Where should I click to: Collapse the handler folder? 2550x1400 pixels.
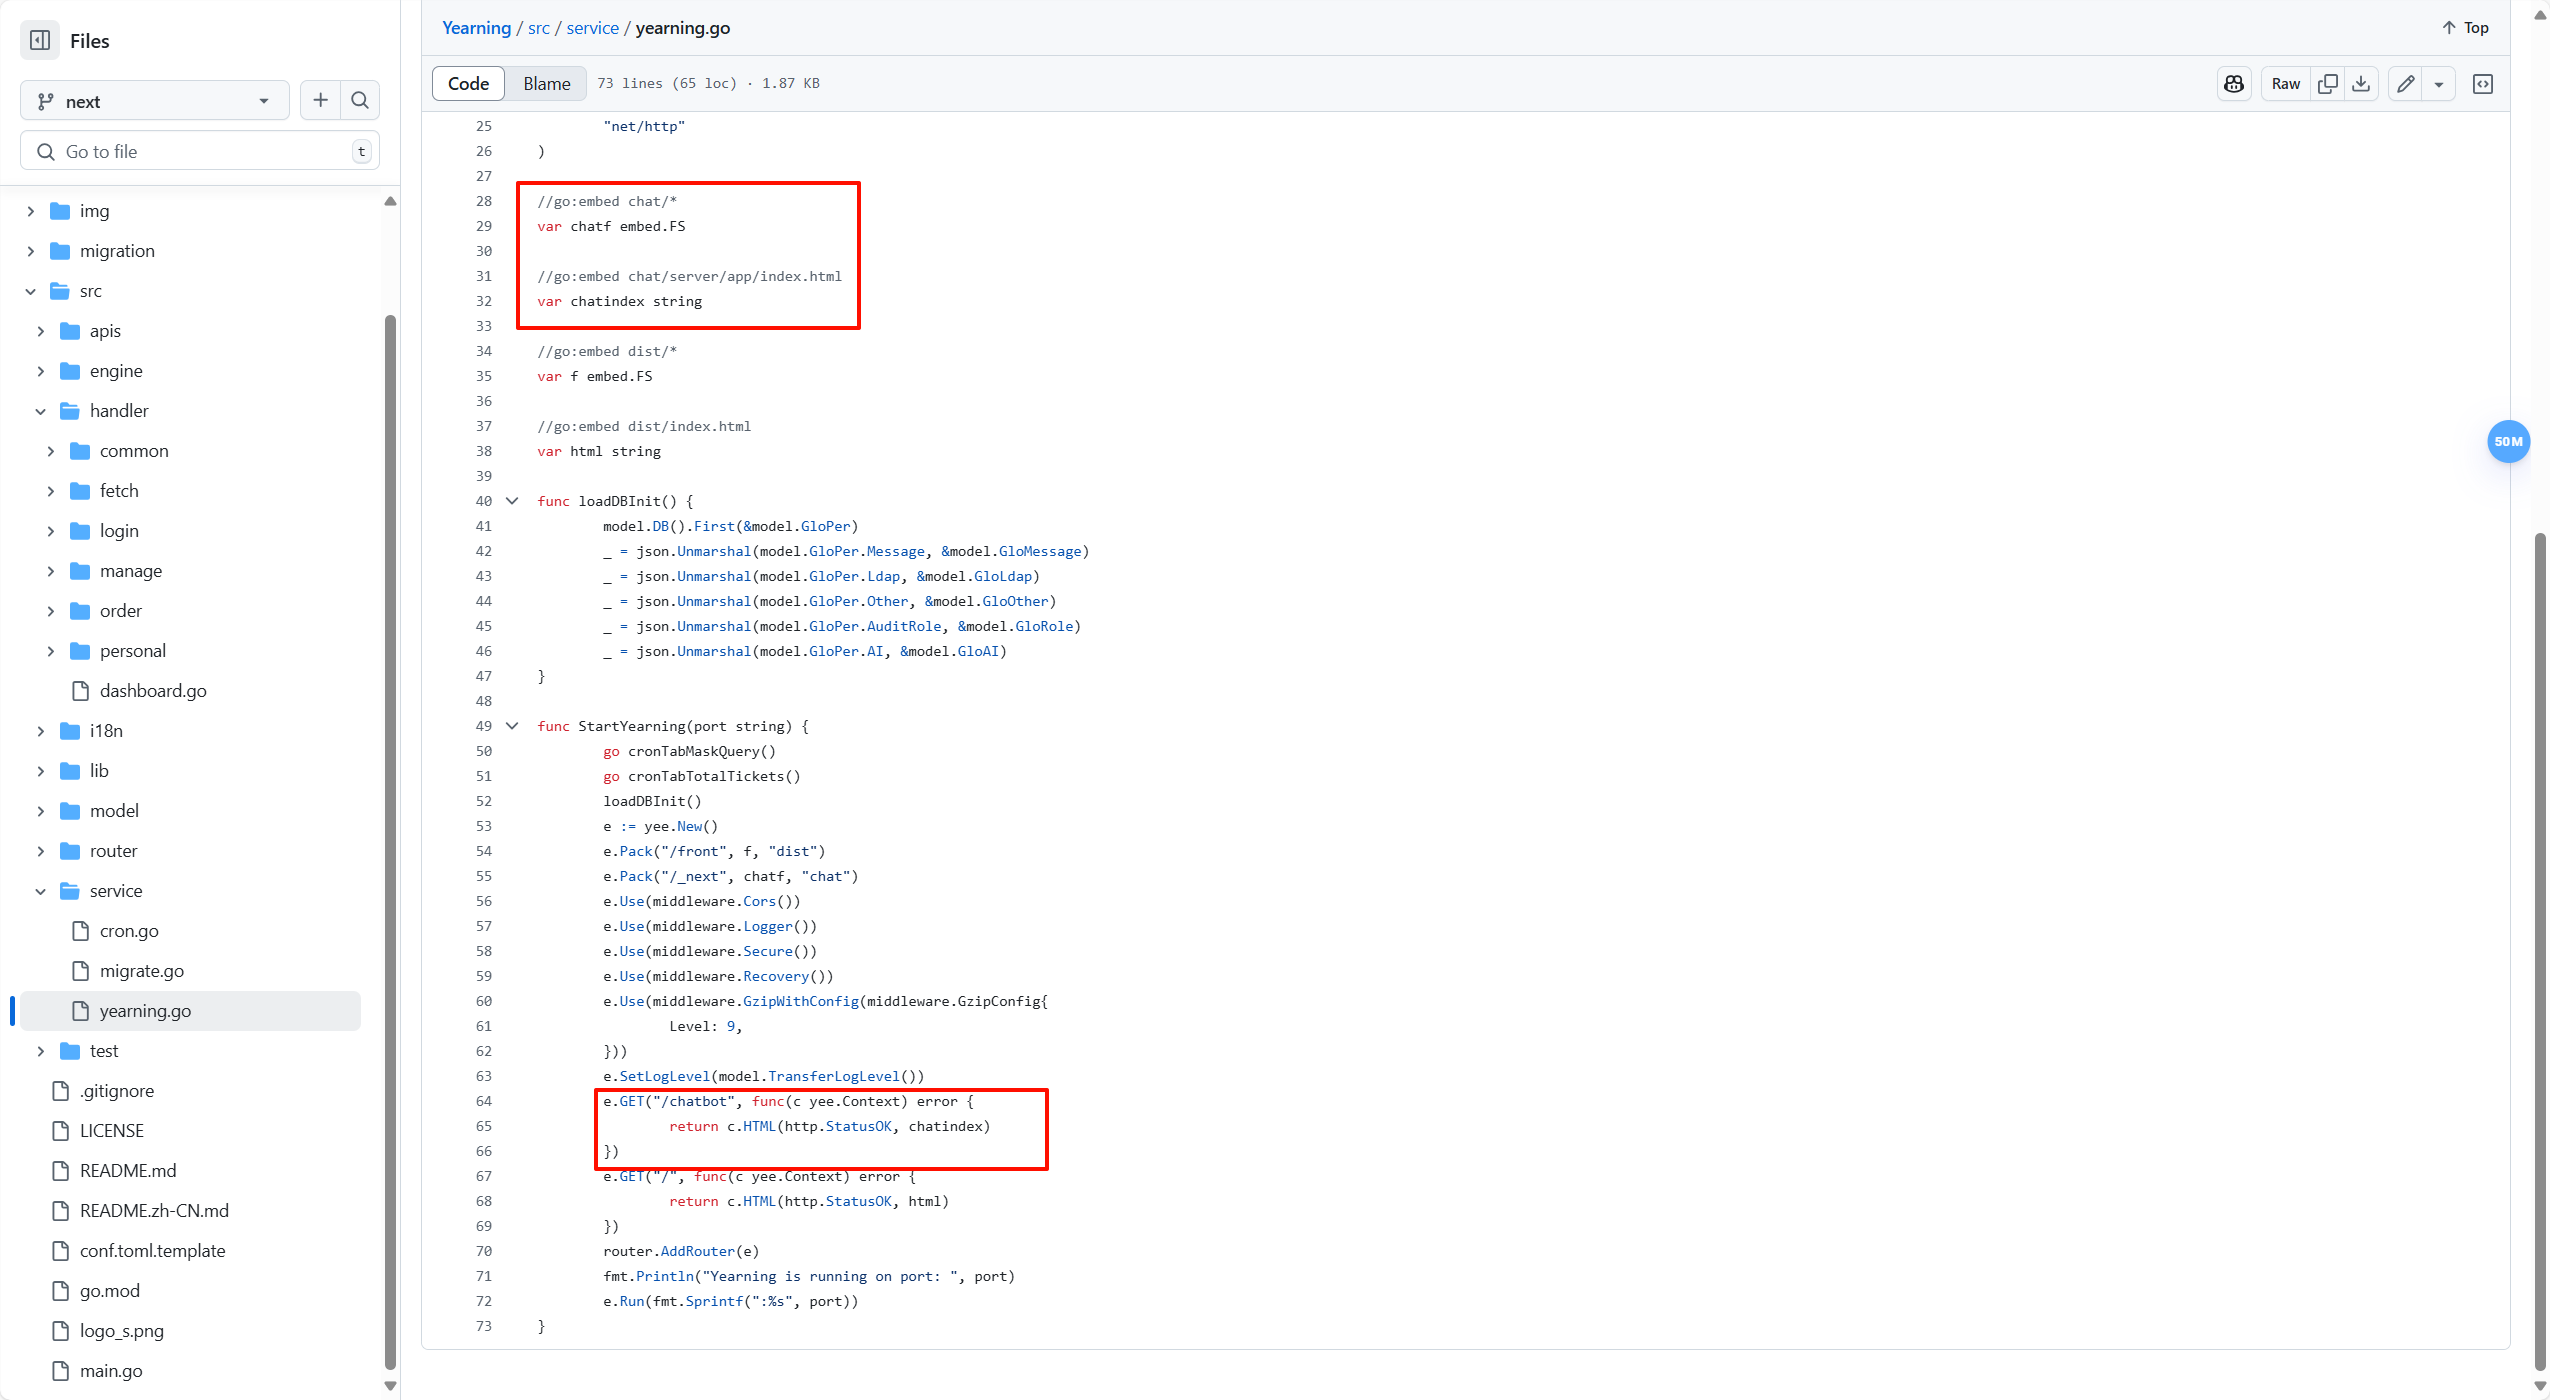[41, 411]
